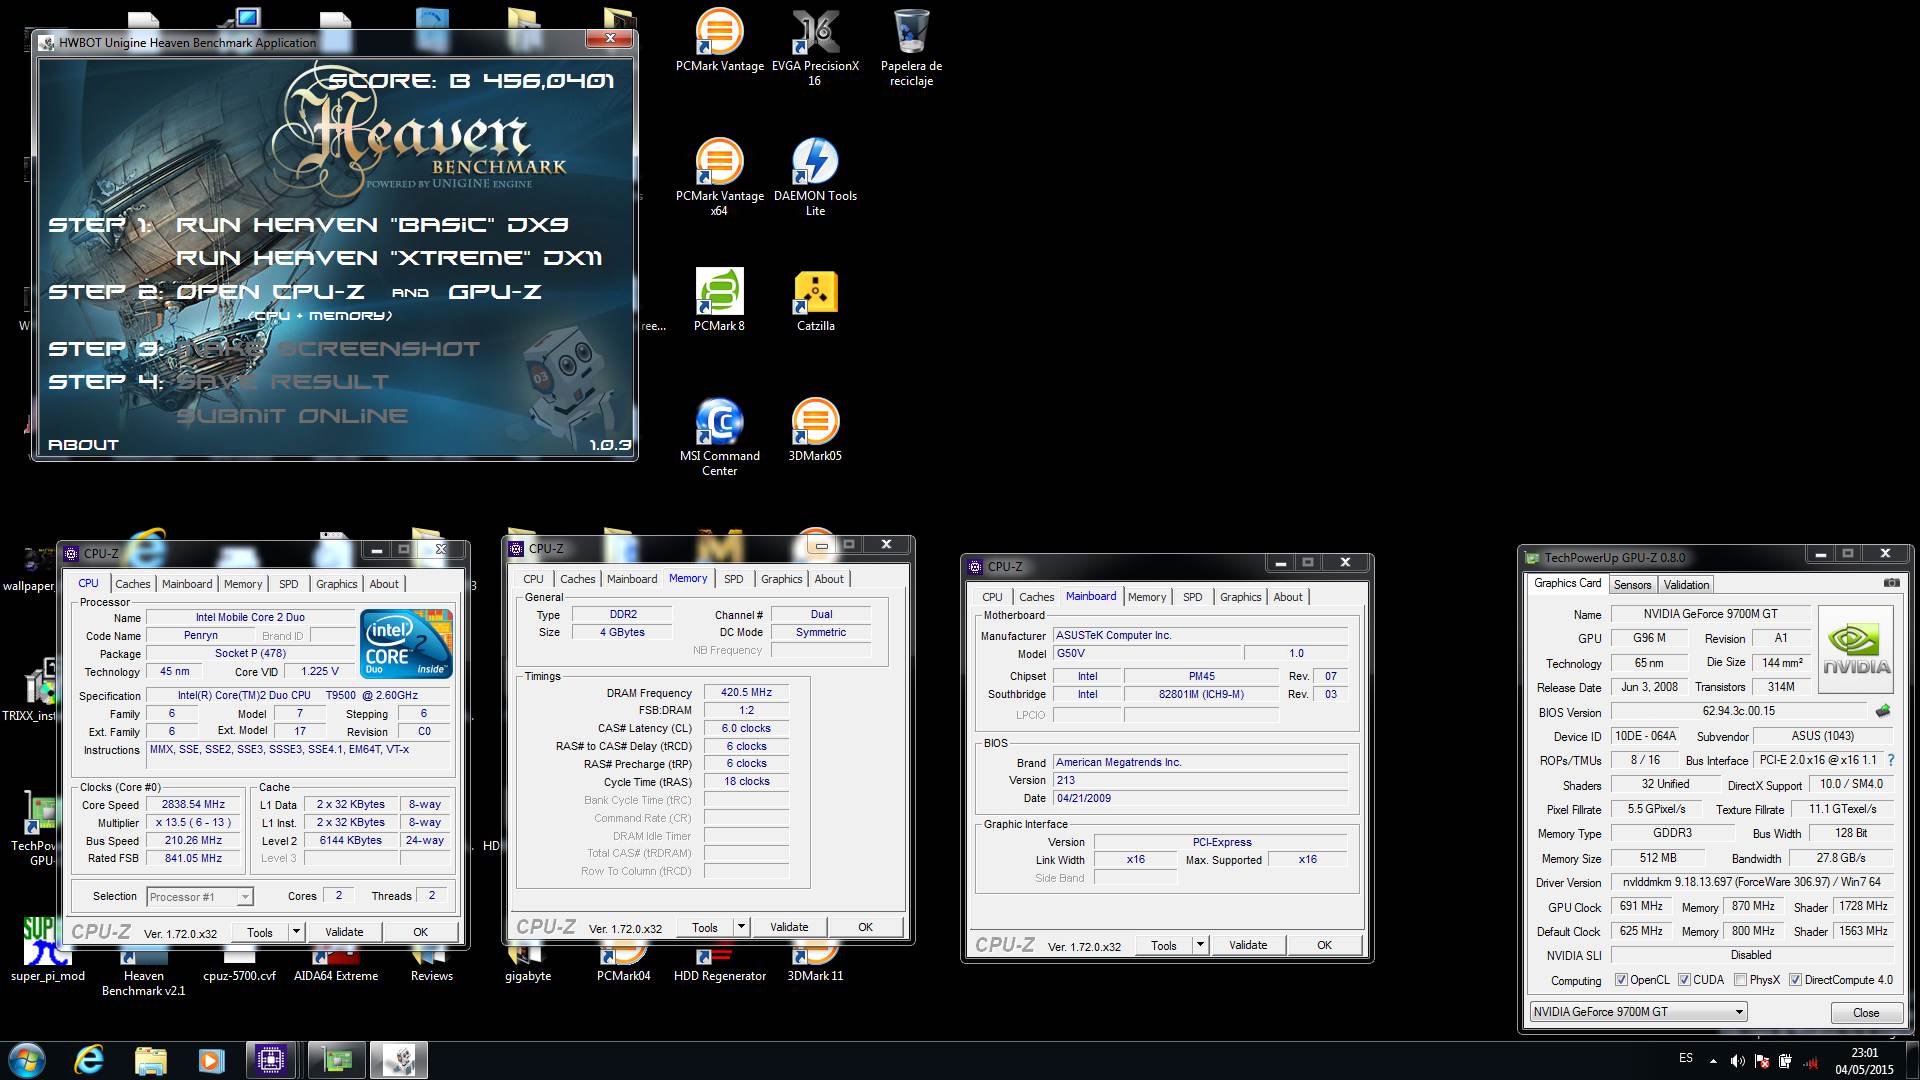Image resolution: width=1920 pixels, height=1080 pixels.
Task: Toggle PhysX checkbox in GPU-Z
Action: (x=1741, y=980)
